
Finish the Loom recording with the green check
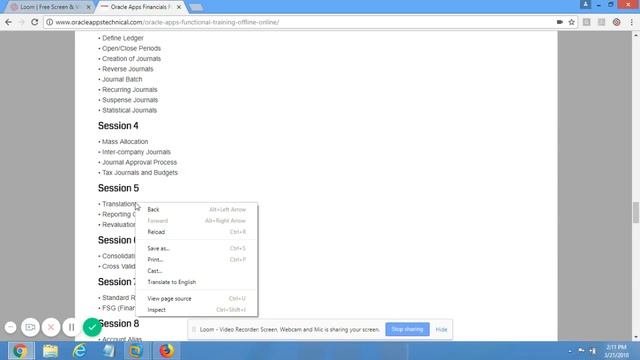[x=92, y=327]
